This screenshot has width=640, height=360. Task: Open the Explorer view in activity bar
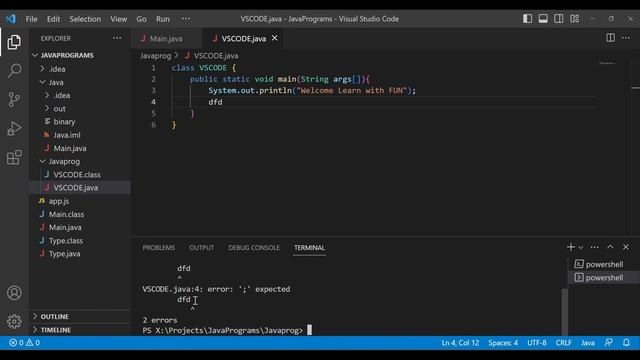14,42
